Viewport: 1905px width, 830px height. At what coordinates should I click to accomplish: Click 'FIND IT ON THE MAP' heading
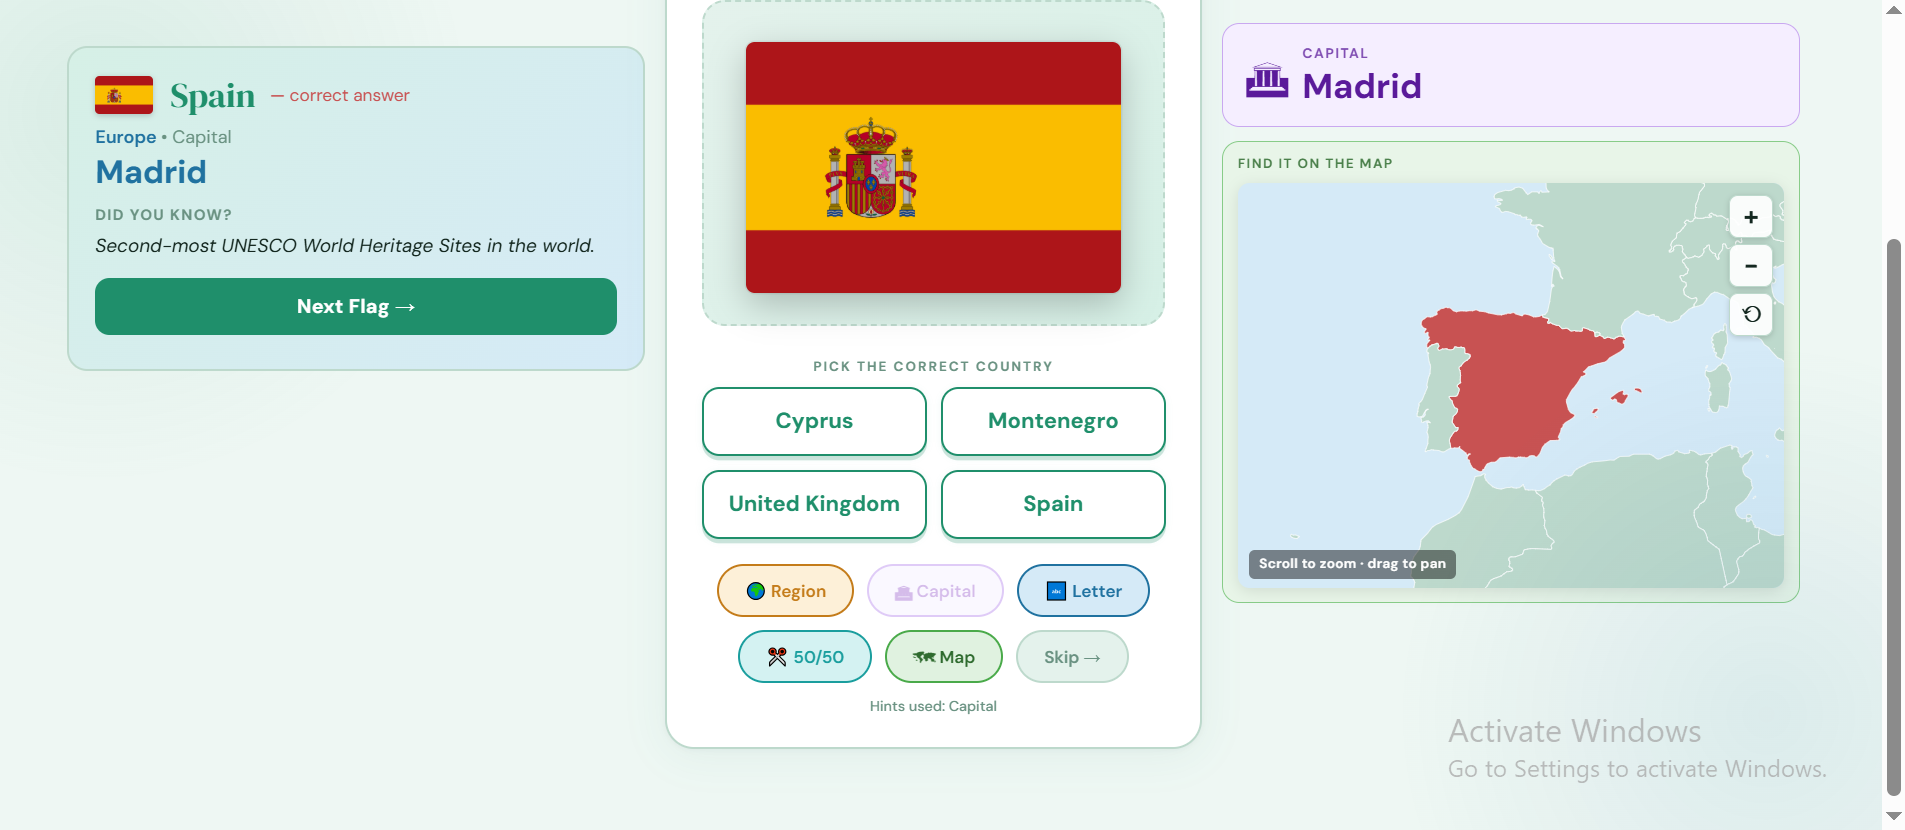point(1315,163)
